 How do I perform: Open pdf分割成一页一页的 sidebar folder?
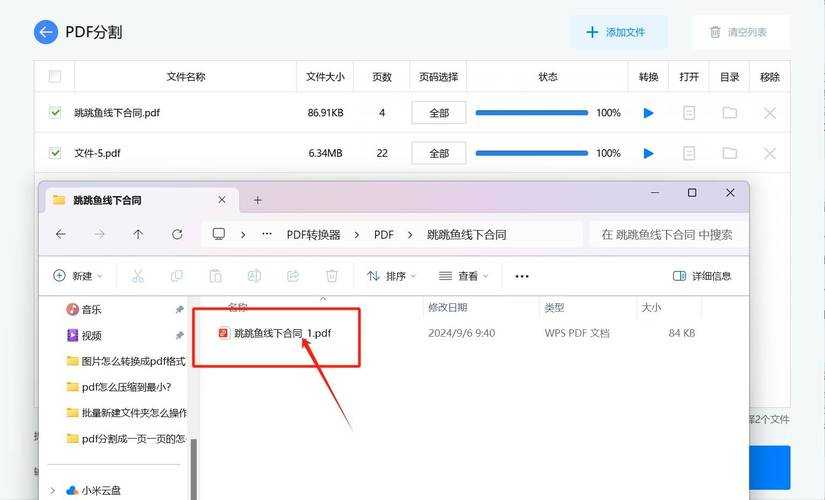click(126, 438)
